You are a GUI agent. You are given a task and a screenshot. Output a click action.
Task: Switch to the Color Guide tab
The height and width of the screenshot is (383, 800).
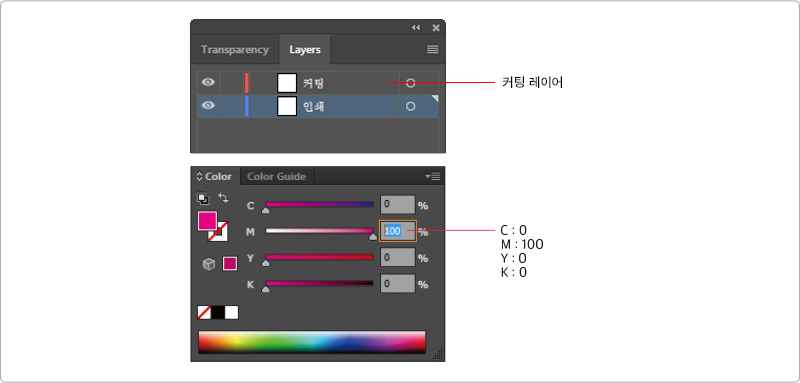(277, 176)
